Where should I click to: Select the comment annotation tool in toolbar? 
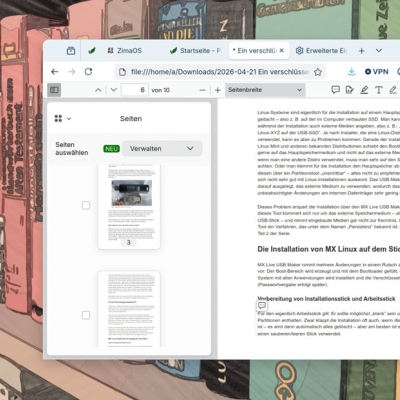coord(335,90)
